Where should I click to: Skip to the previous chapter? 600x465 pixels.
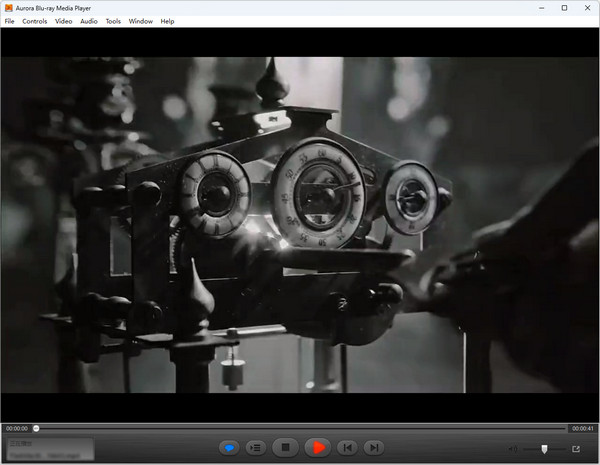345,448
